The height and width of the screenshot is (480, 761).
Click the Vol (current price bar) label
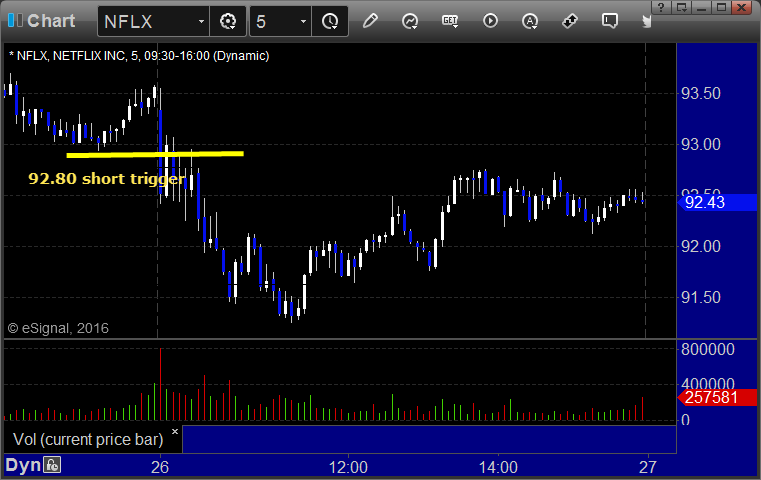tap(88, 440)
